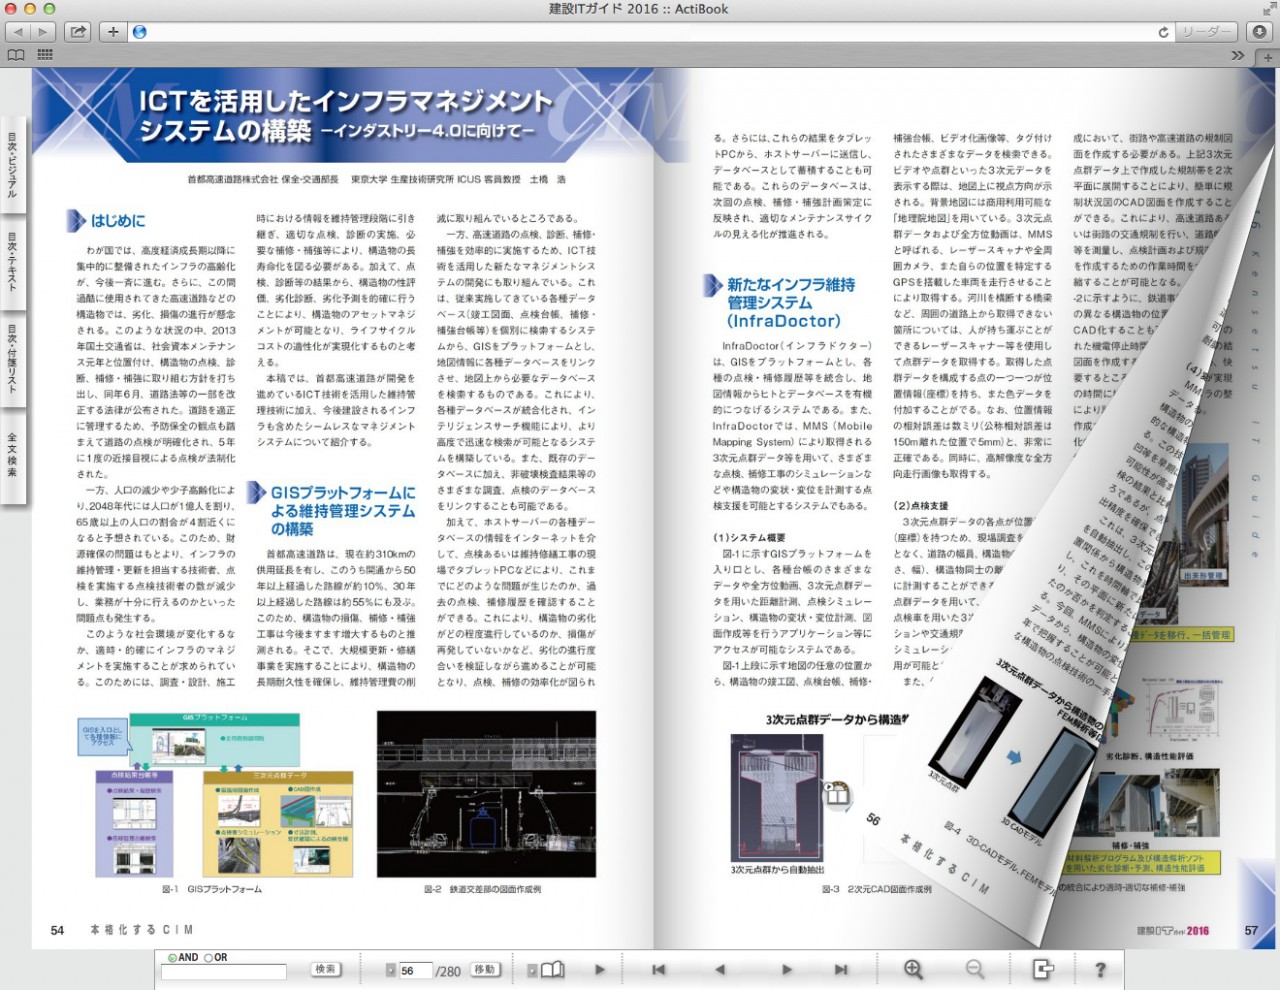1280x990 pixels.
Task: Click the page number field showing 56
Action: coord(414,971)
